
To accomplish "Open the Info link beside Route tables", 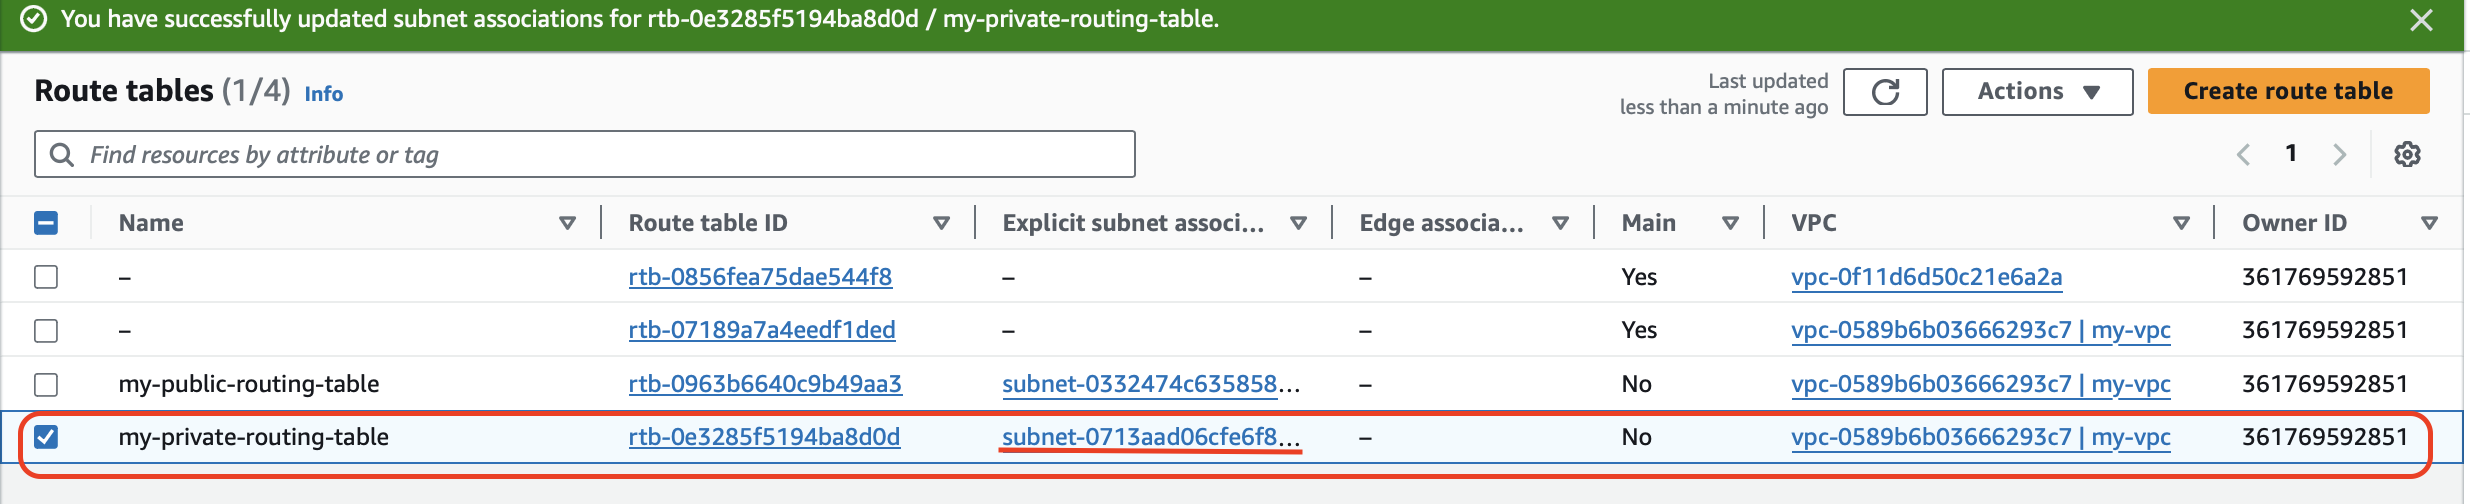I will click(x=323, y=94).
